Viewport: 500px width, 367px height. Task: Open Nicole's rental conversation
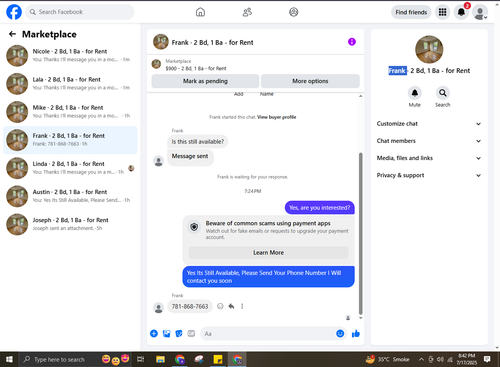pyautogui.click(x=70, y=55)
